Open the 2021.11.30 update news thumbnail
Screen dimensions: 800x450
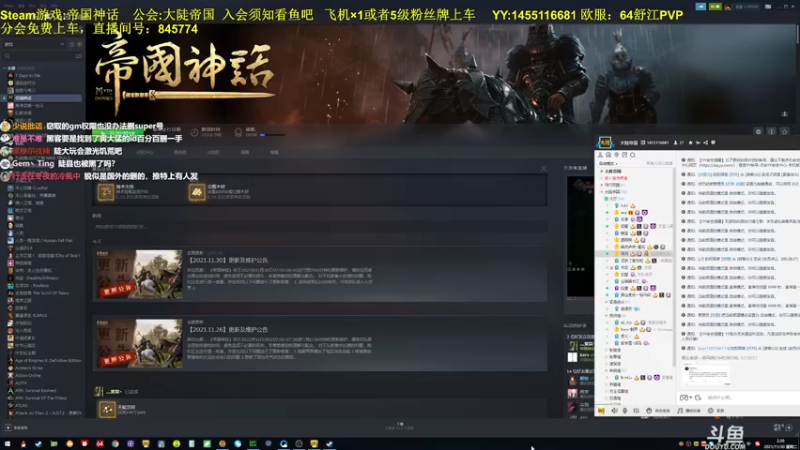pyautogui.click(x=139, y=274)
